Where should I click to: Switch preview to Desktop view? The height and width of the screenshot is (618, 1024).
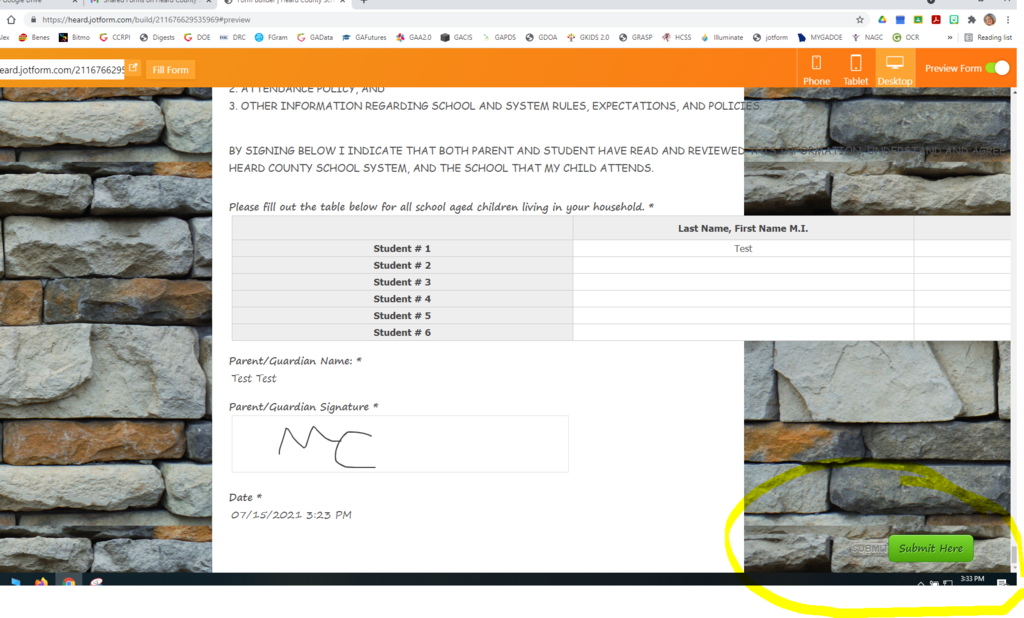click(x=895, y=69)
